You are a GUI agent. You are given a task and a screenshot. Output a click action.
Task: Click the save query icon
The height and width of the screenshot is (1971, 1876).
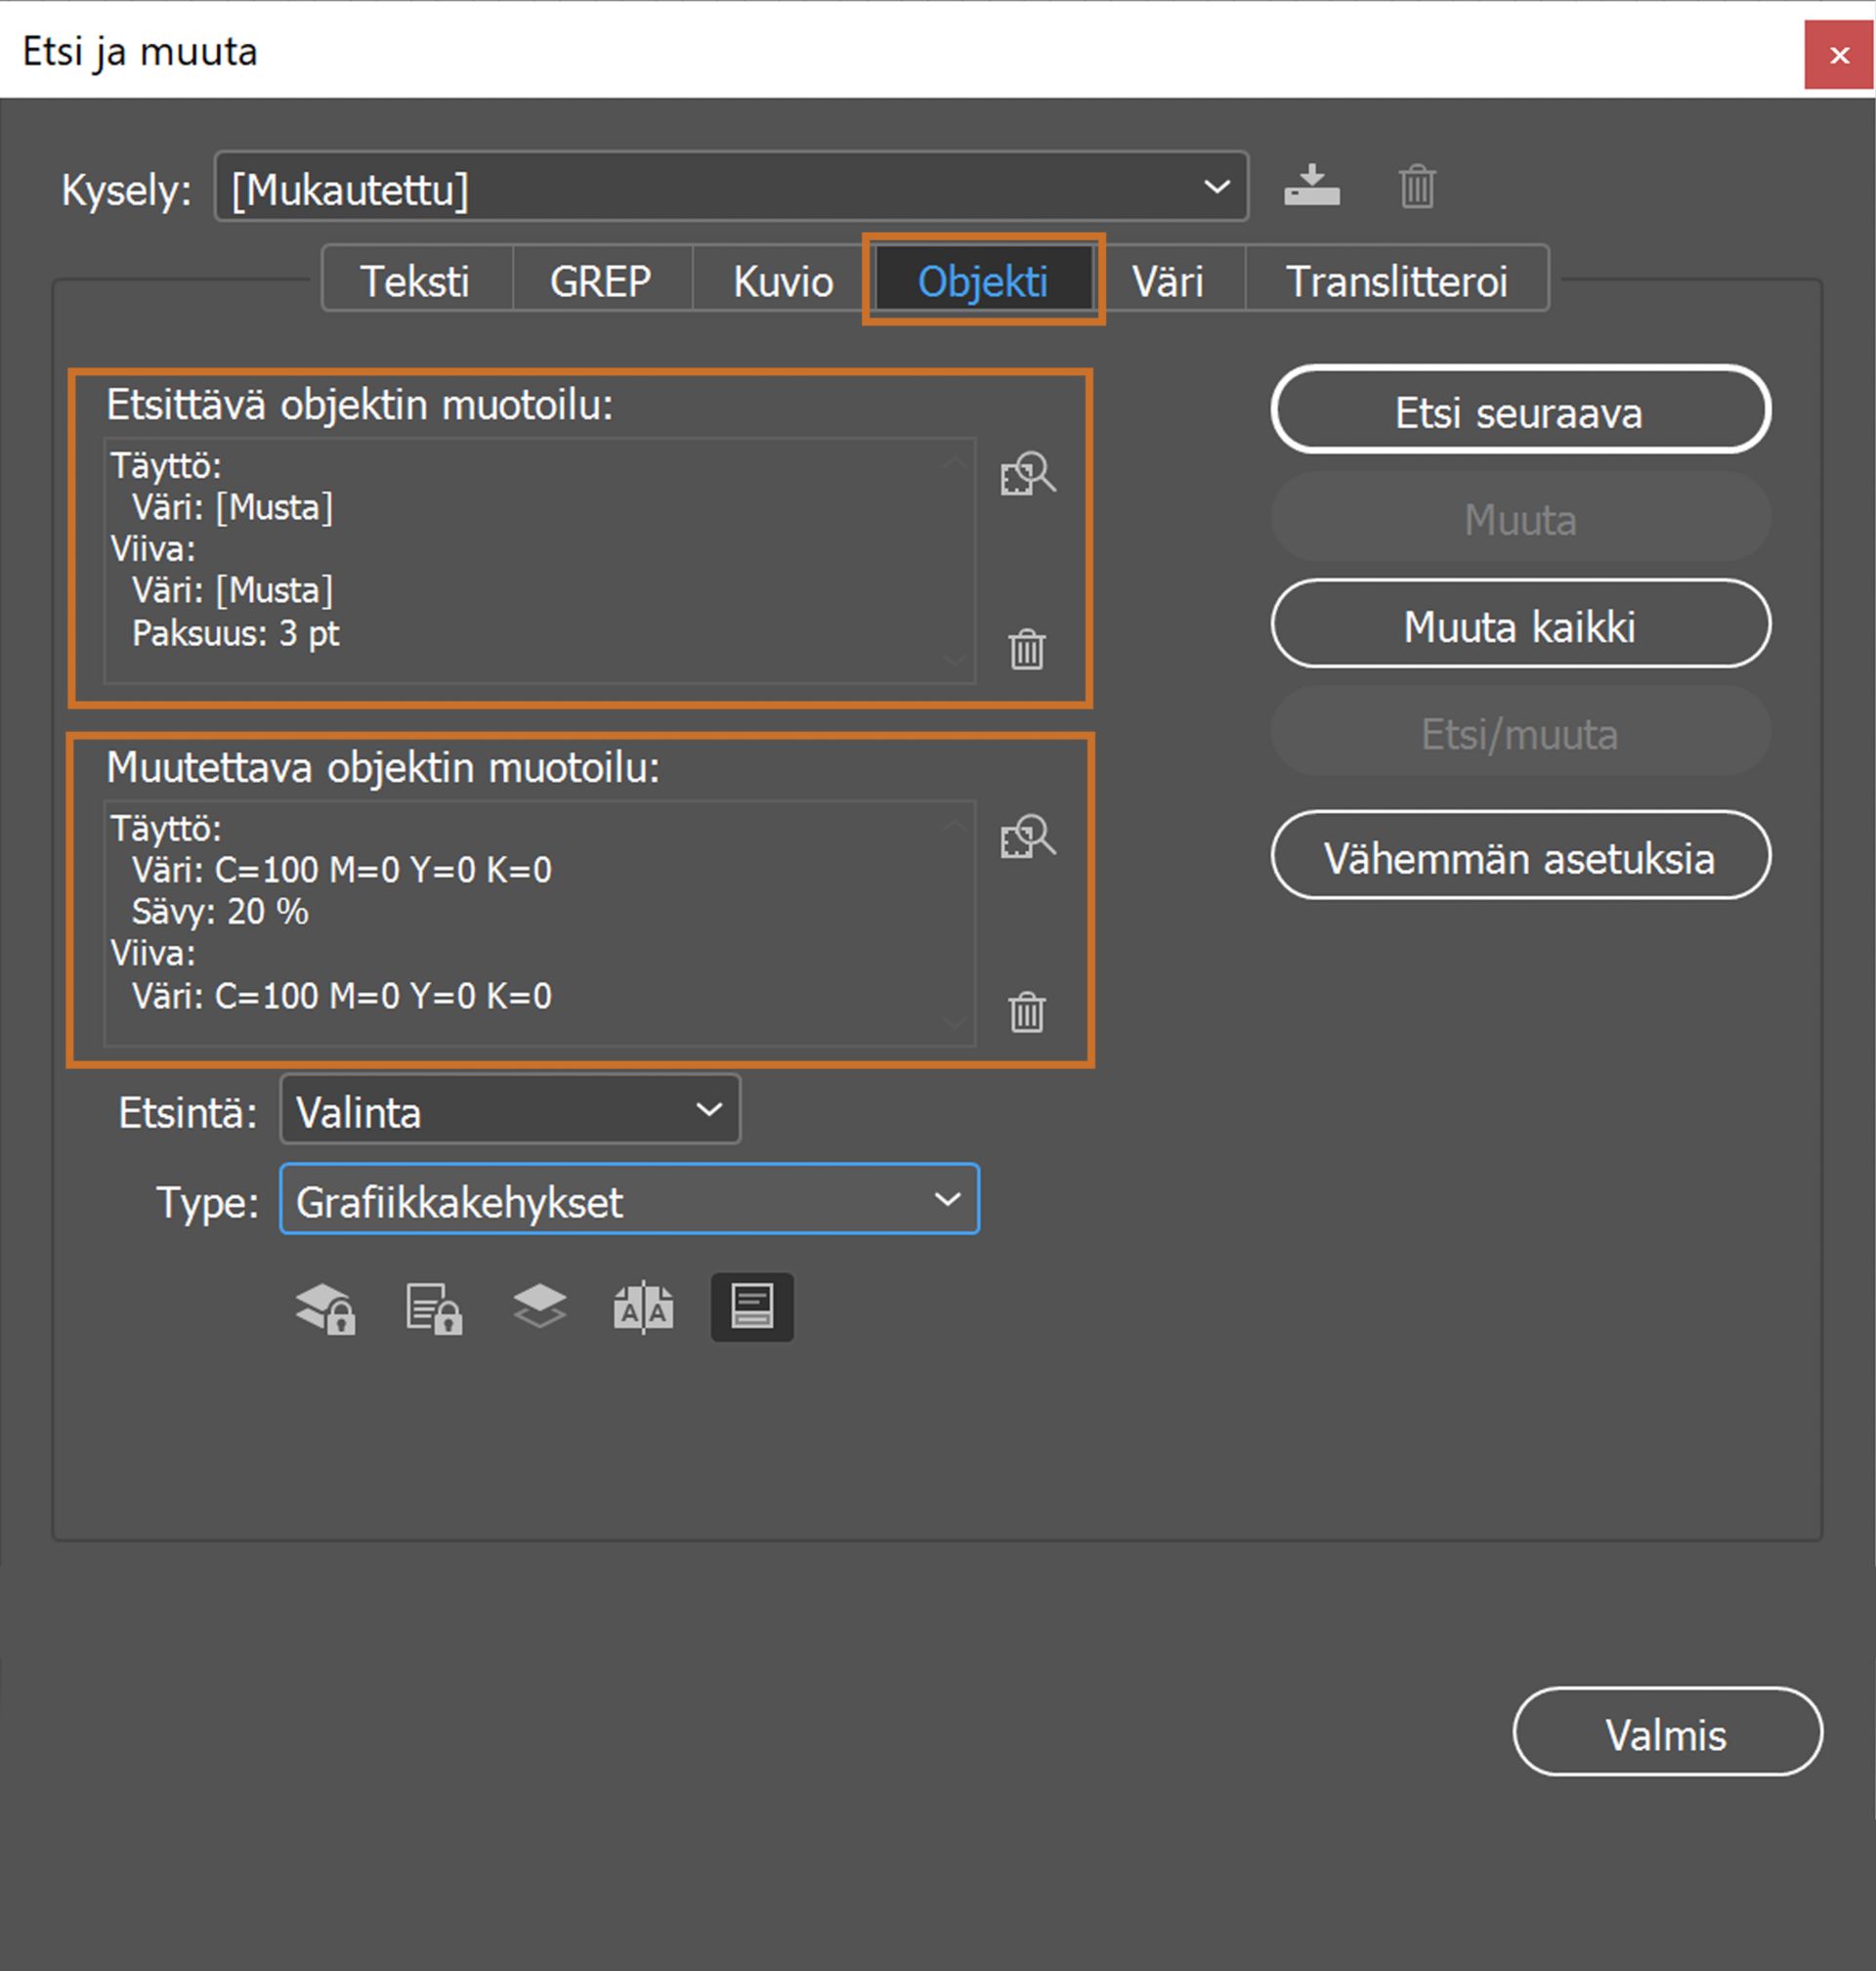(x=1311, y=186)
